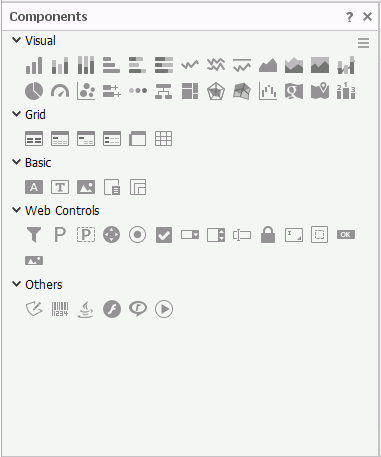Select the combo bar-line chart icon

pos(346,65)
